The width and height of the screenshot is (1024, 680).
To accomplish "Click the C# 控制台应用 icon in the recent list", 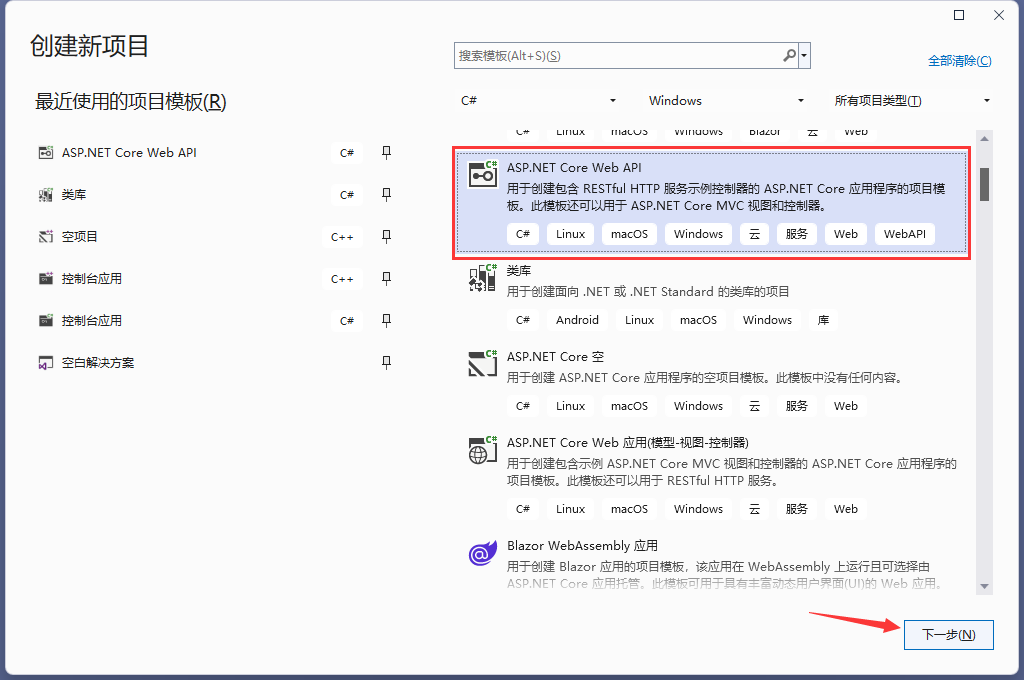I will (x=46, y=321).
